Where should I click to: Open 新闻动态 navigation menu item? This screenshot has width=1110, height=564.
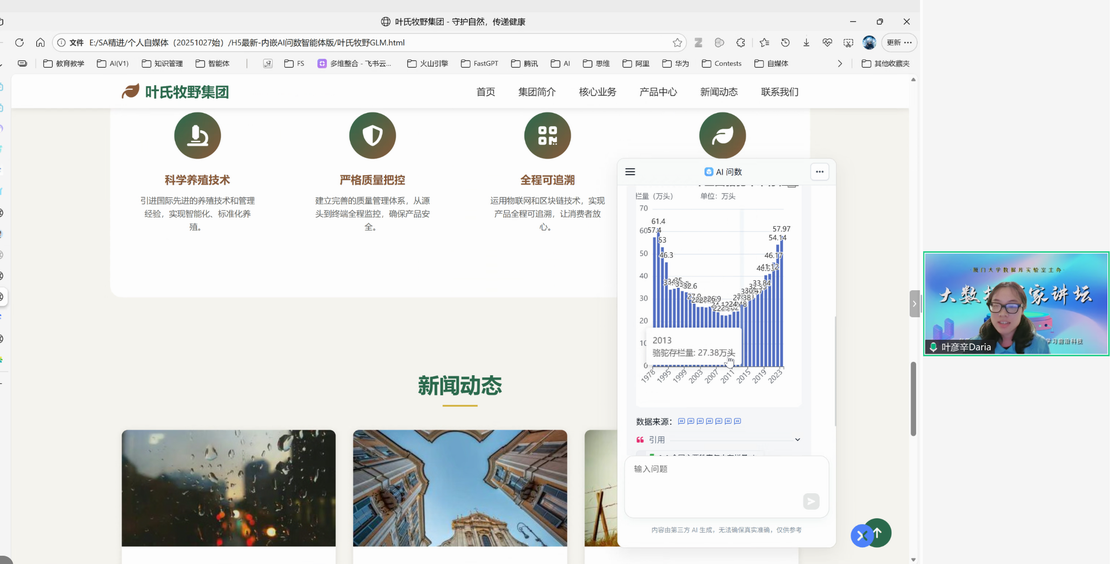(x=718, y=92)
